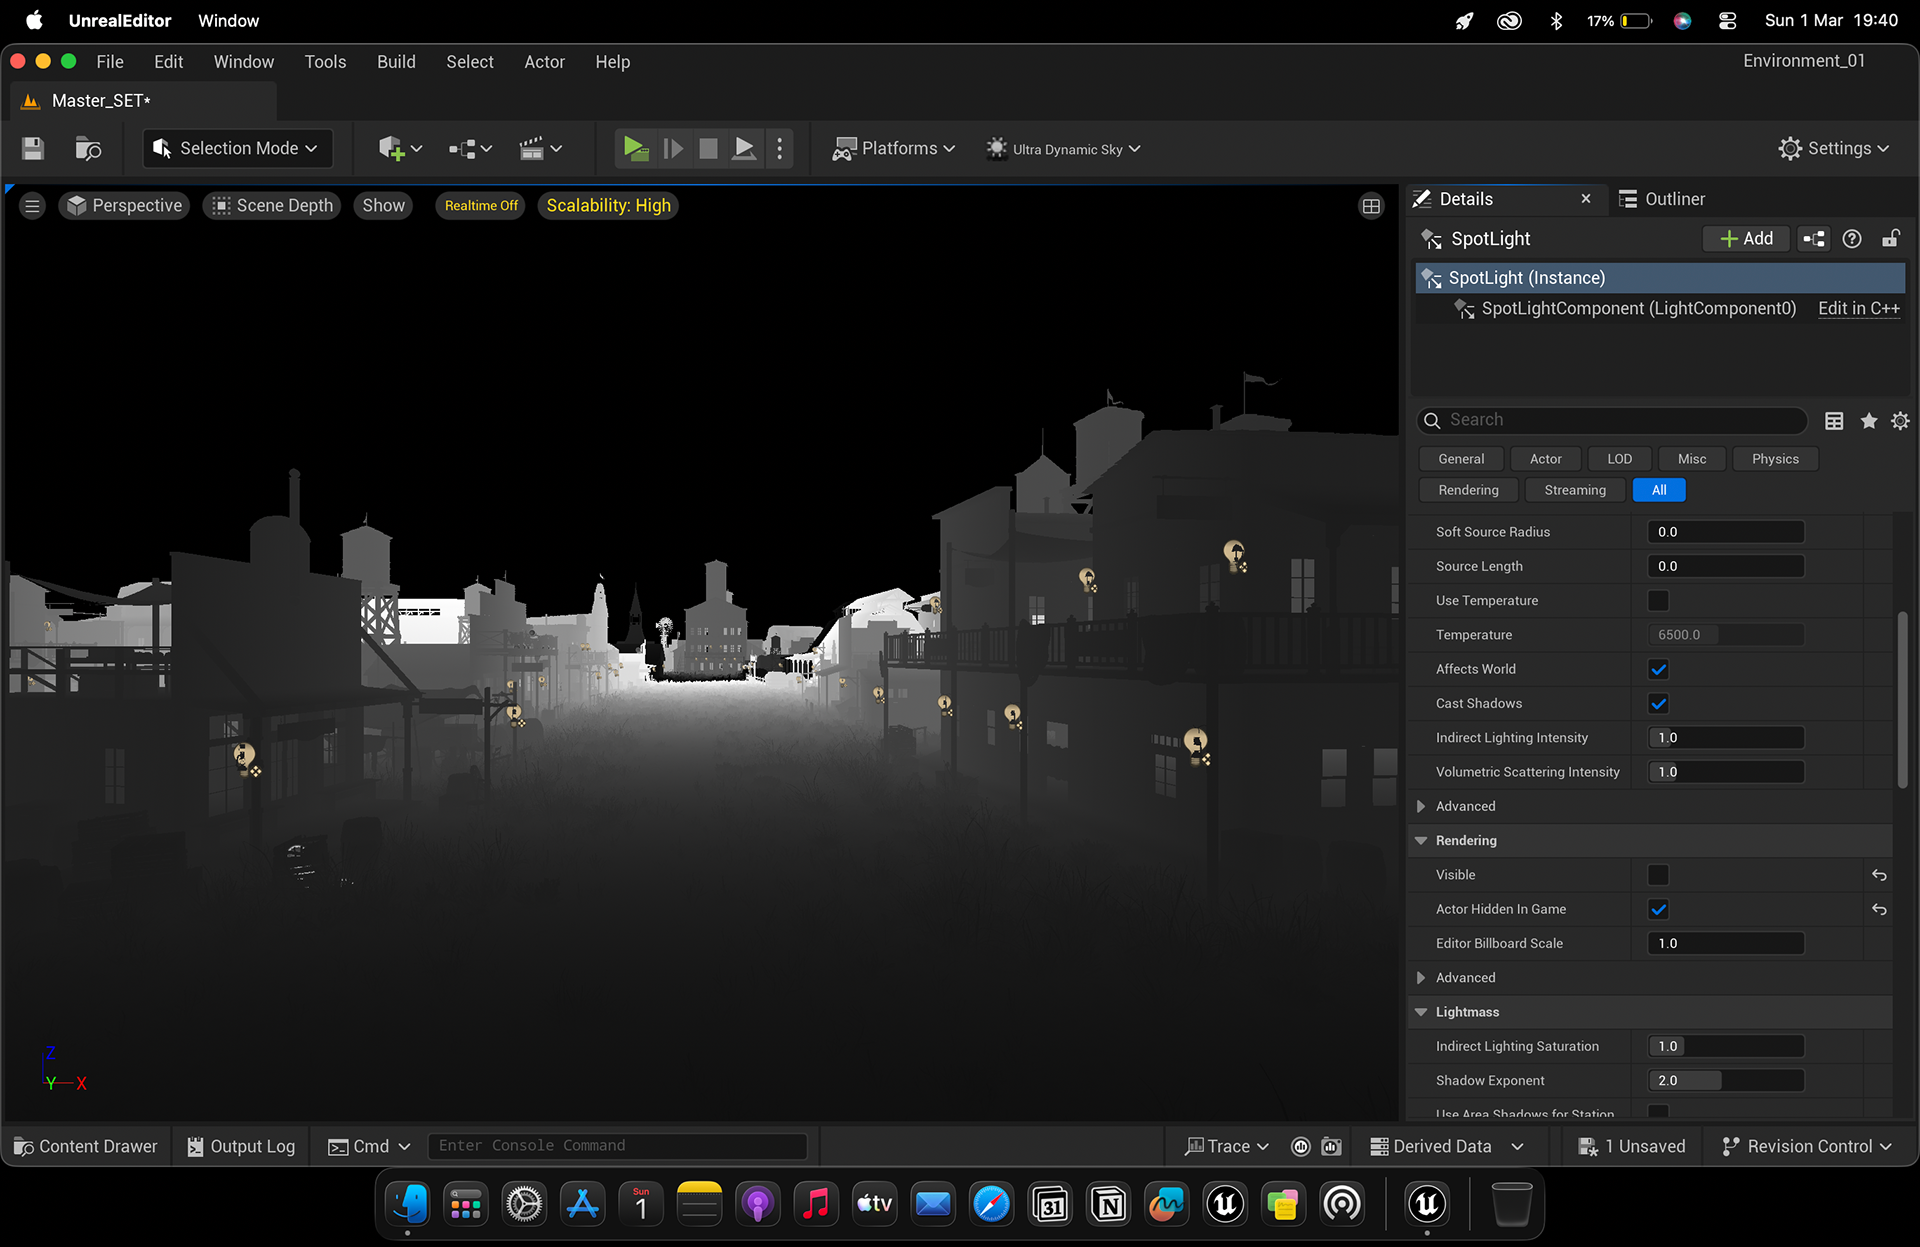This screenshot has height=1247, width=1920.
Task: Enable the Use Temperature checkbox
Action: pyautogui.click(x=1658, y=601)
